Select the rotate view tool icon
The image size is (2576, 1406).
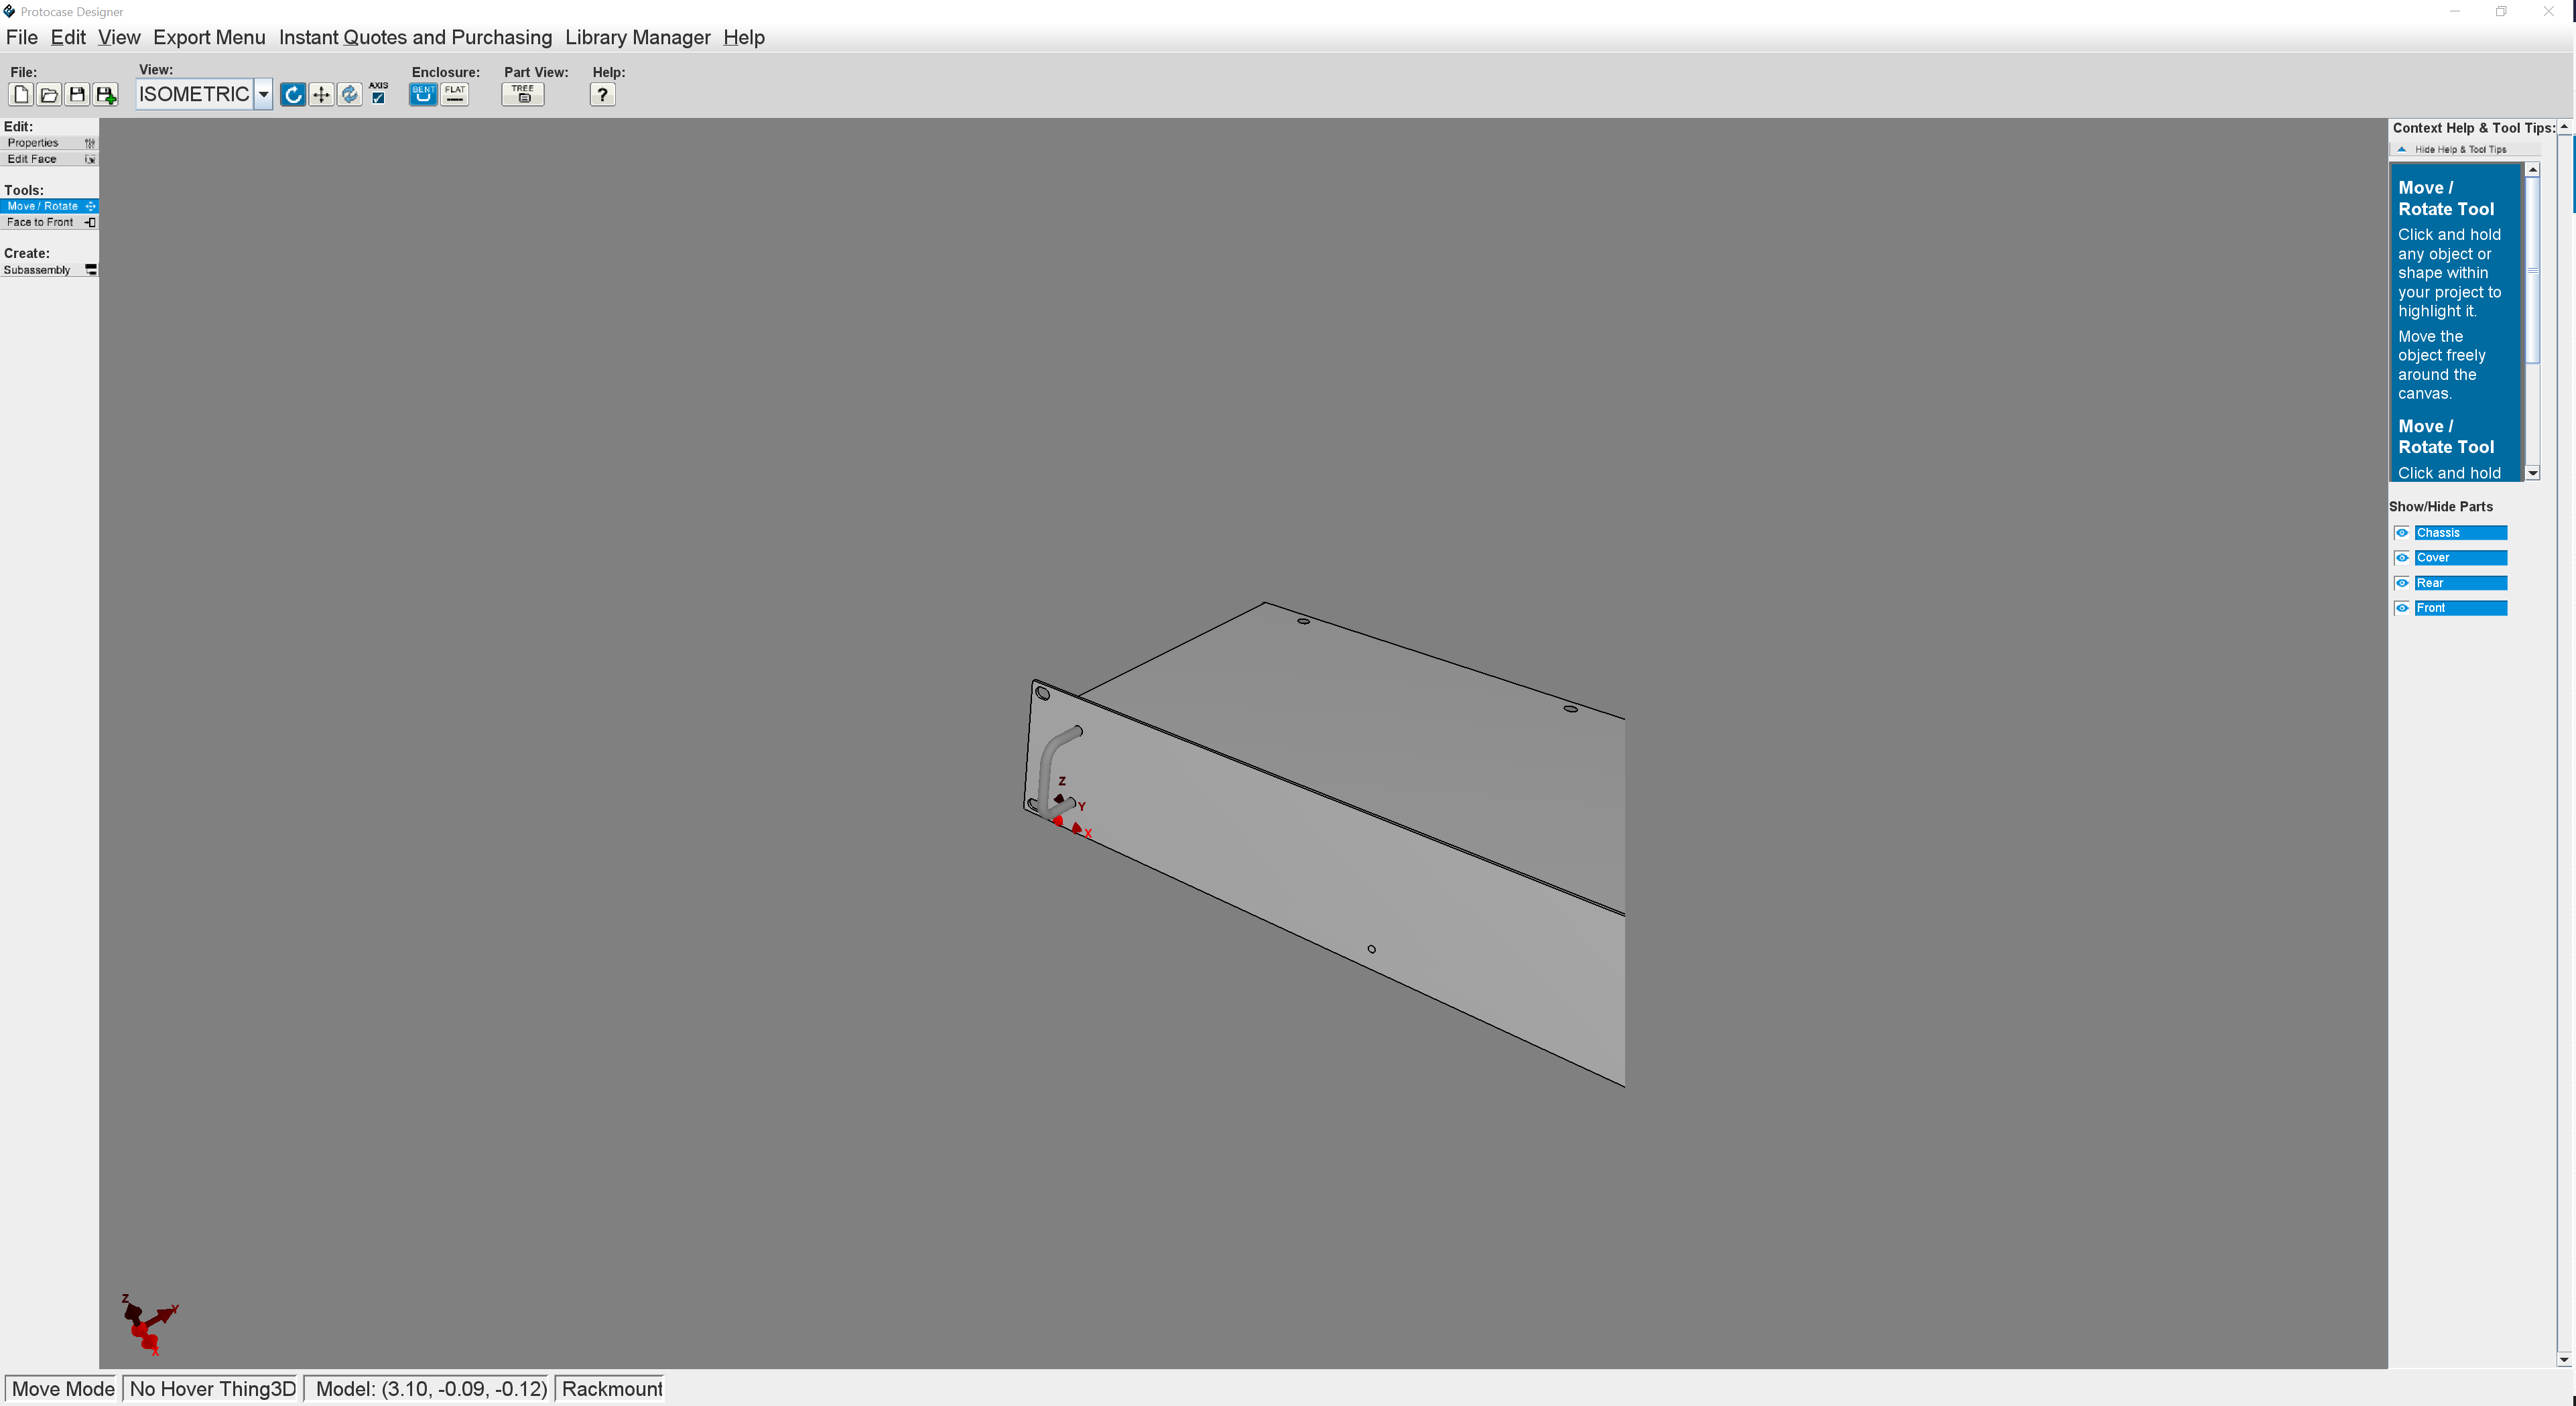[x=292, y=94]
